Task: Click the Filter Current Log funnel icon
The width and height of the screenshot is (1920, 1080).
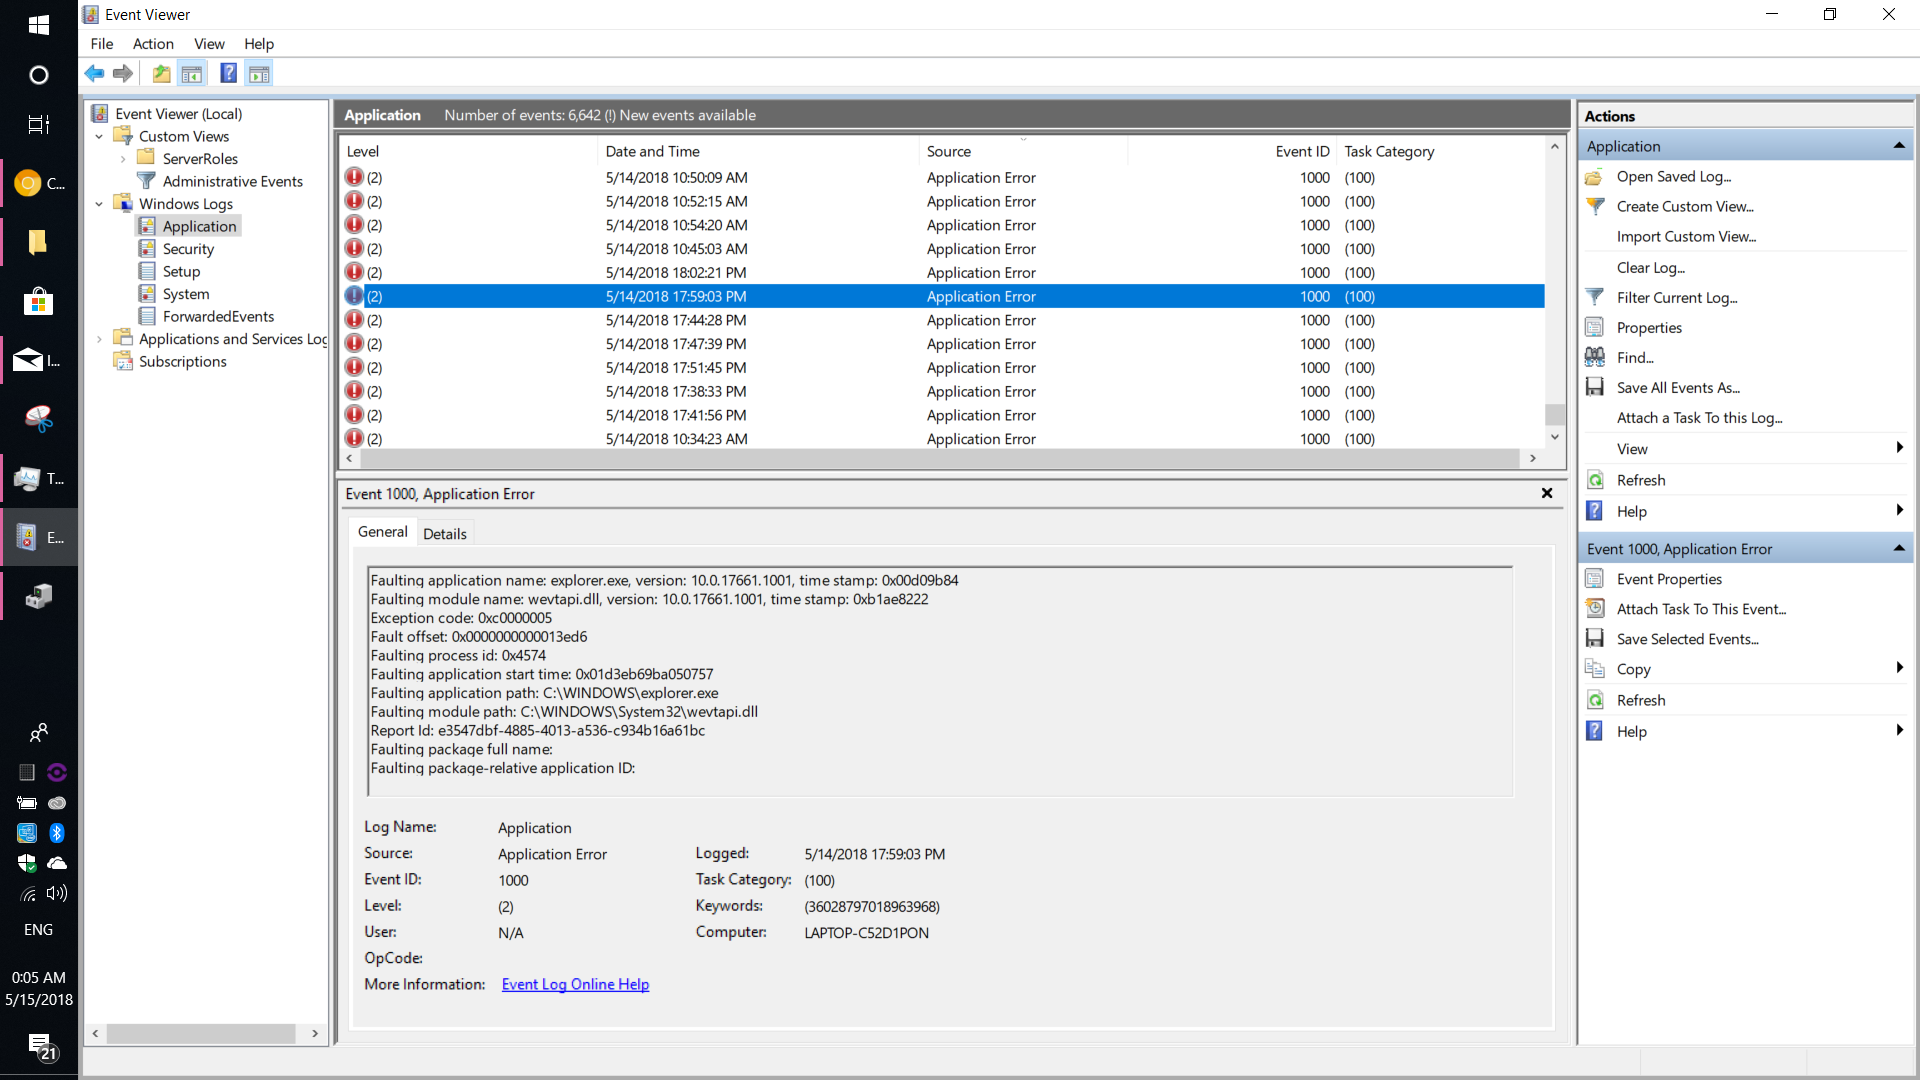Action: coord(1595,297)
